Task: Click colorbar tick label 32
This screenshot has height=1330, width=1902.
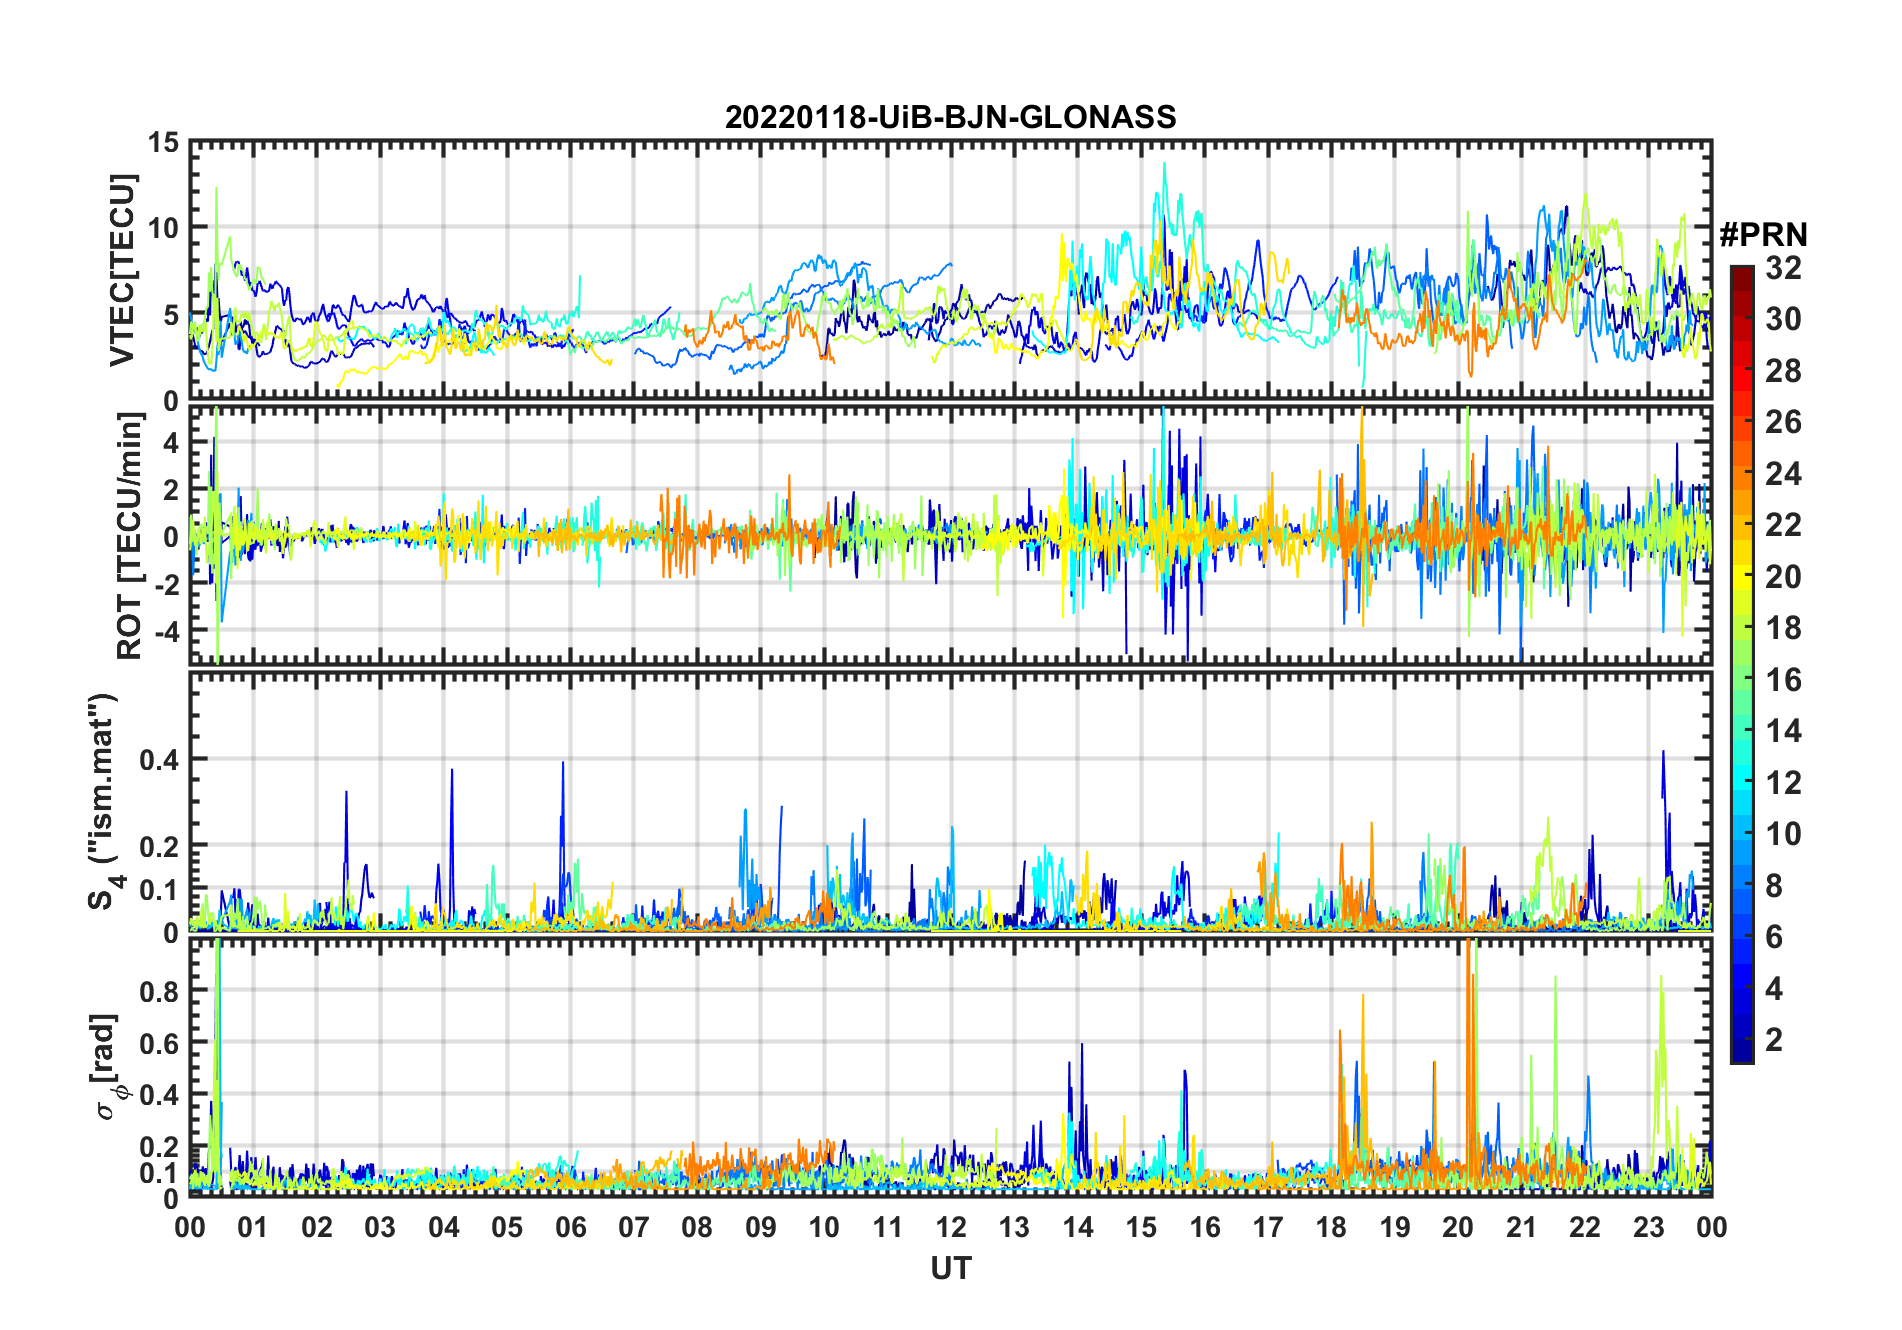Action: point(1783,268)
